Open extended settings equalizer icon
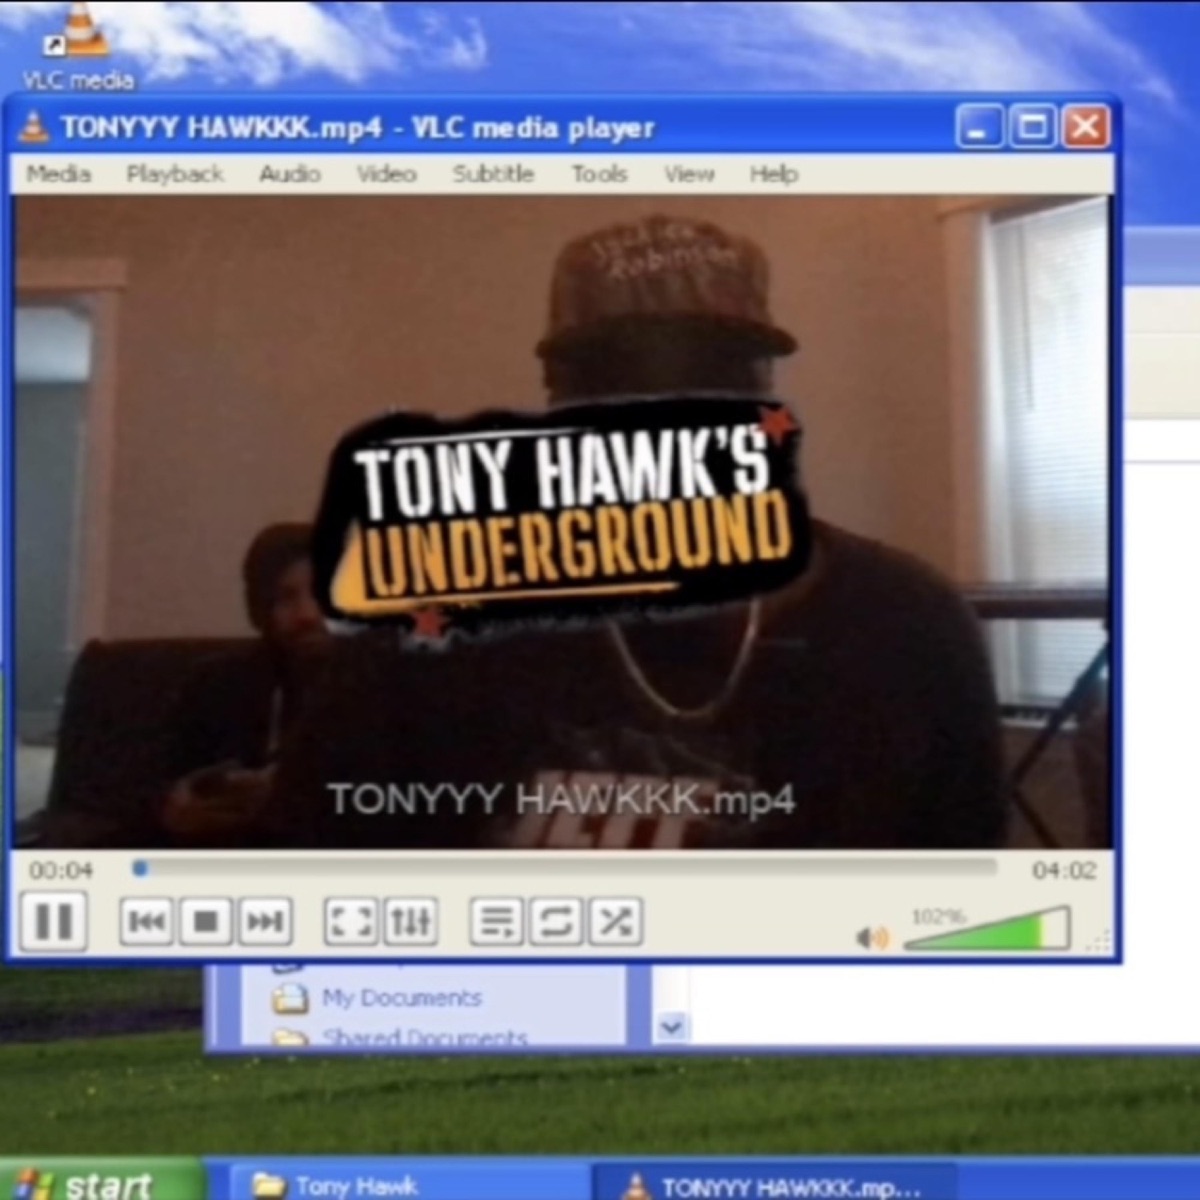 click(410, 921)
